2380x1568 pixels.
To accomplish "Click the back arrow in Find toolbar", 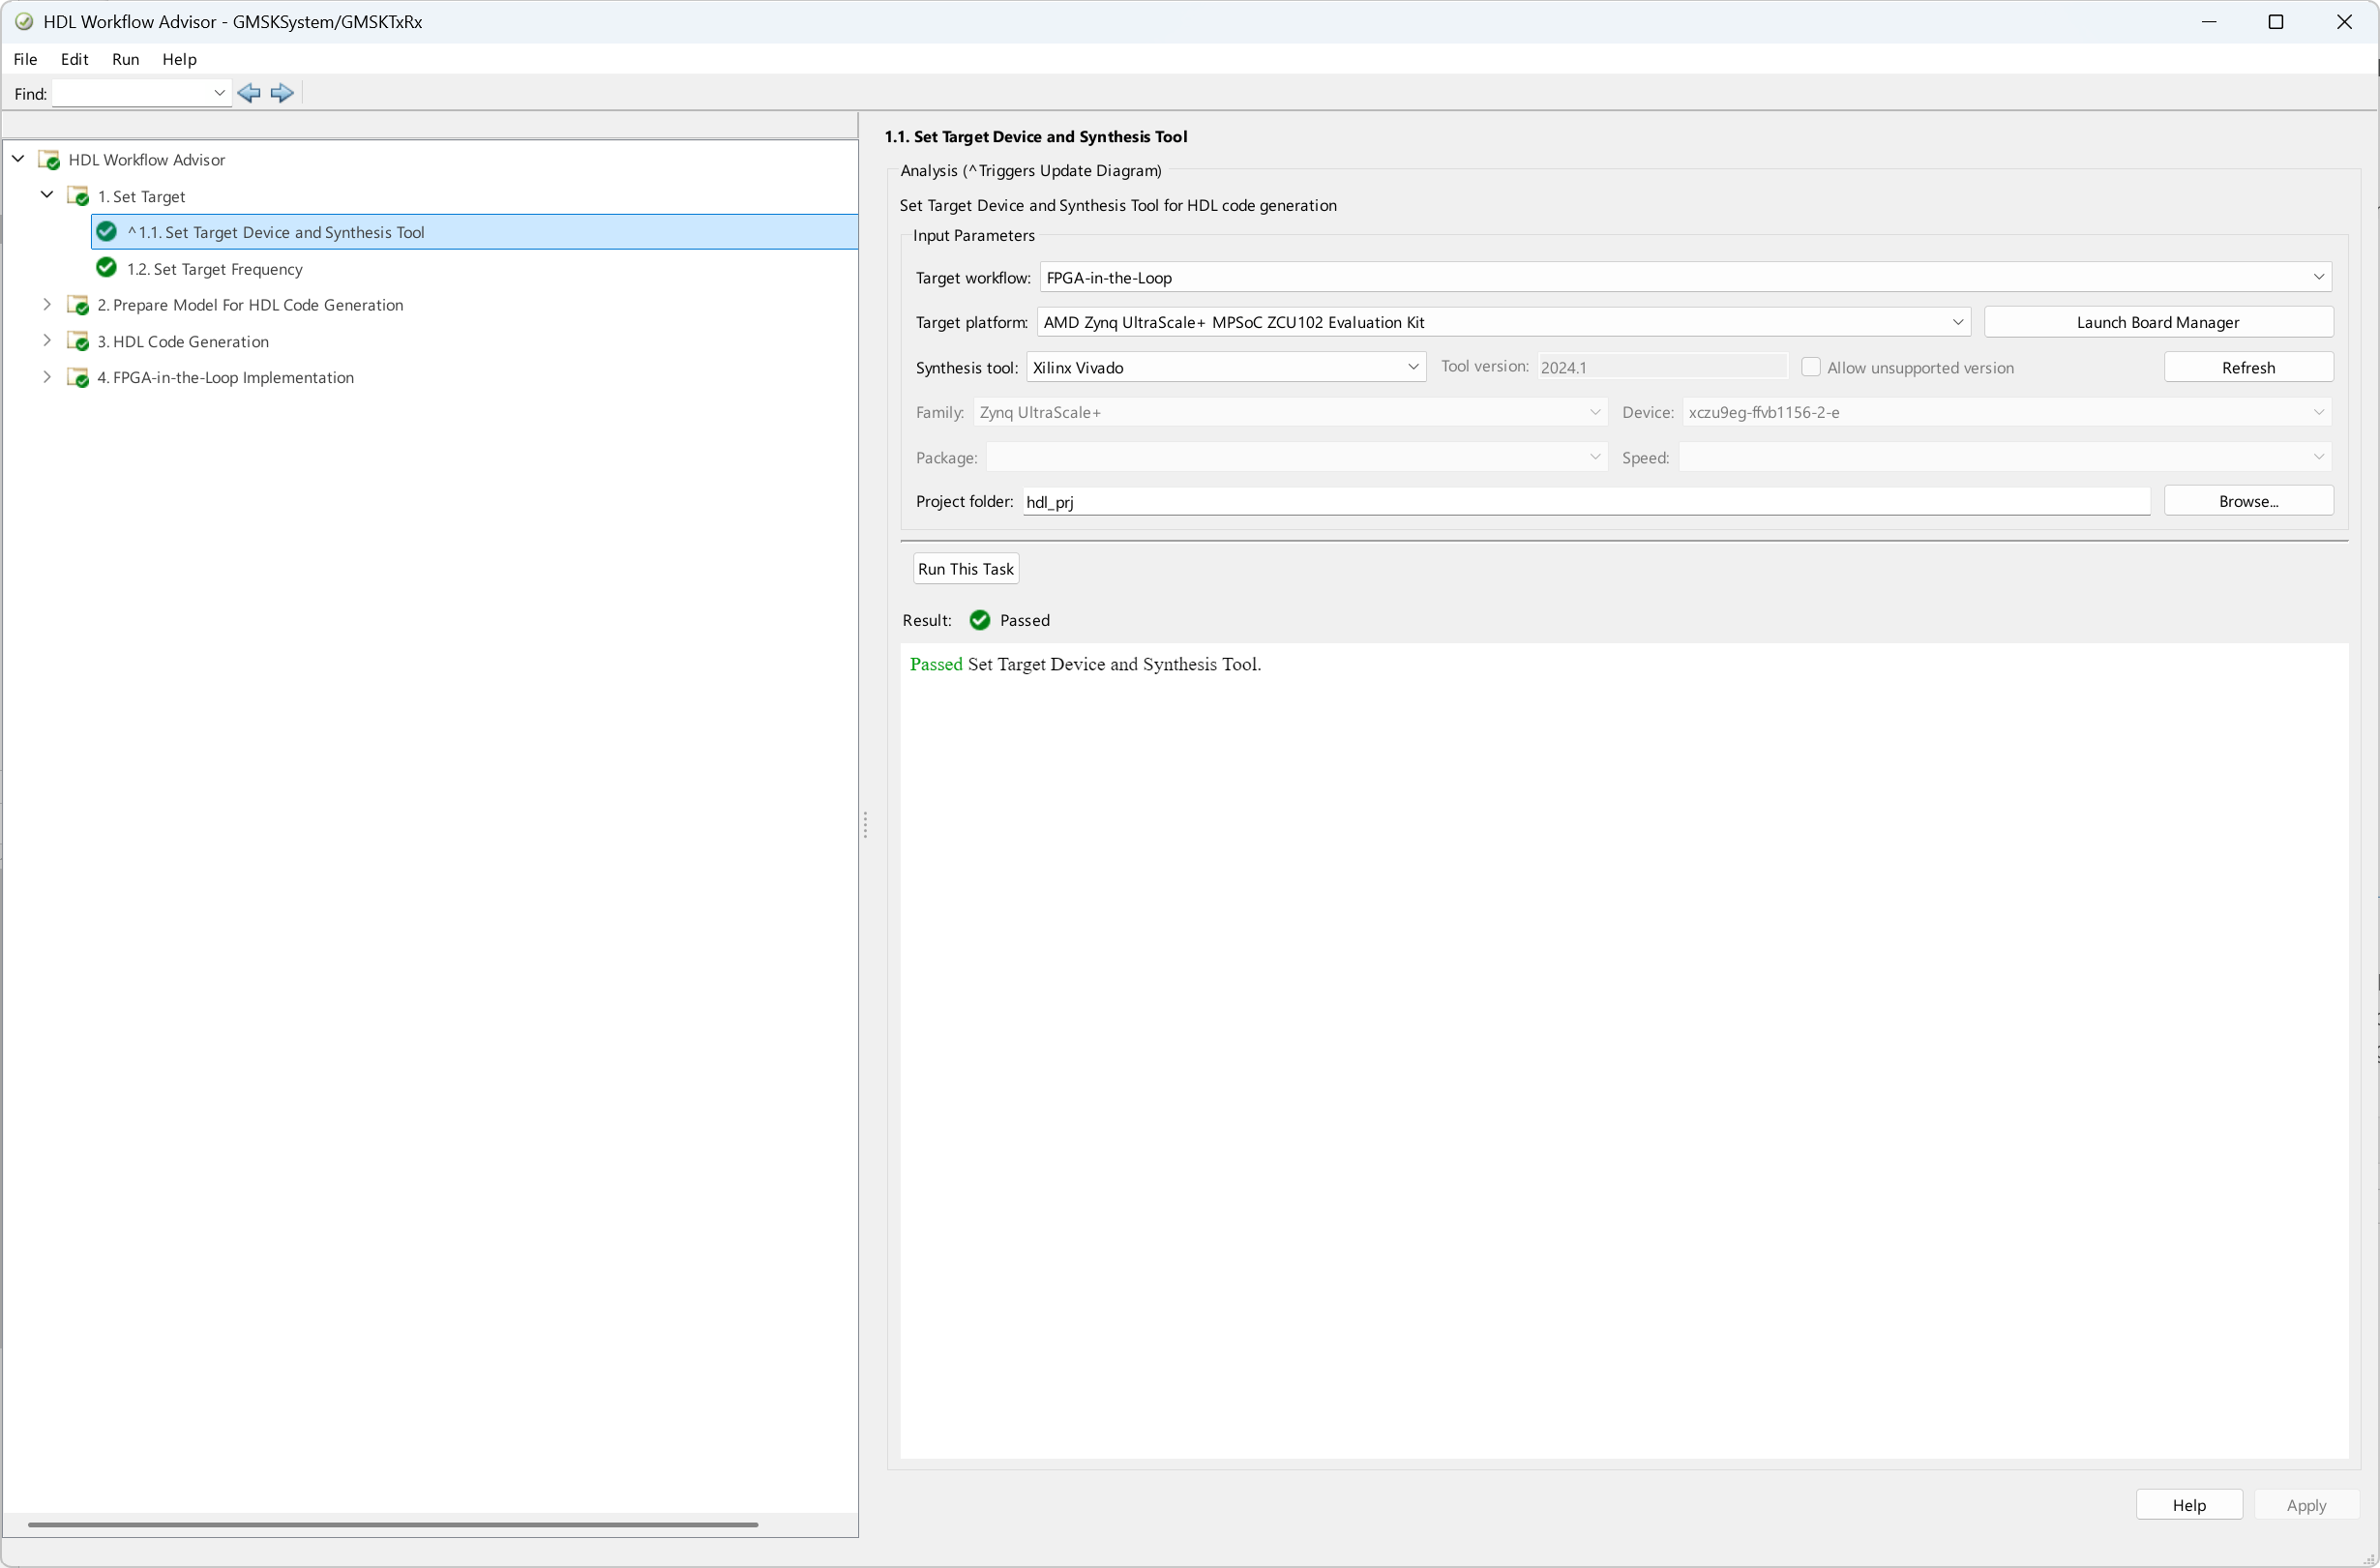I will coord(249,93).
